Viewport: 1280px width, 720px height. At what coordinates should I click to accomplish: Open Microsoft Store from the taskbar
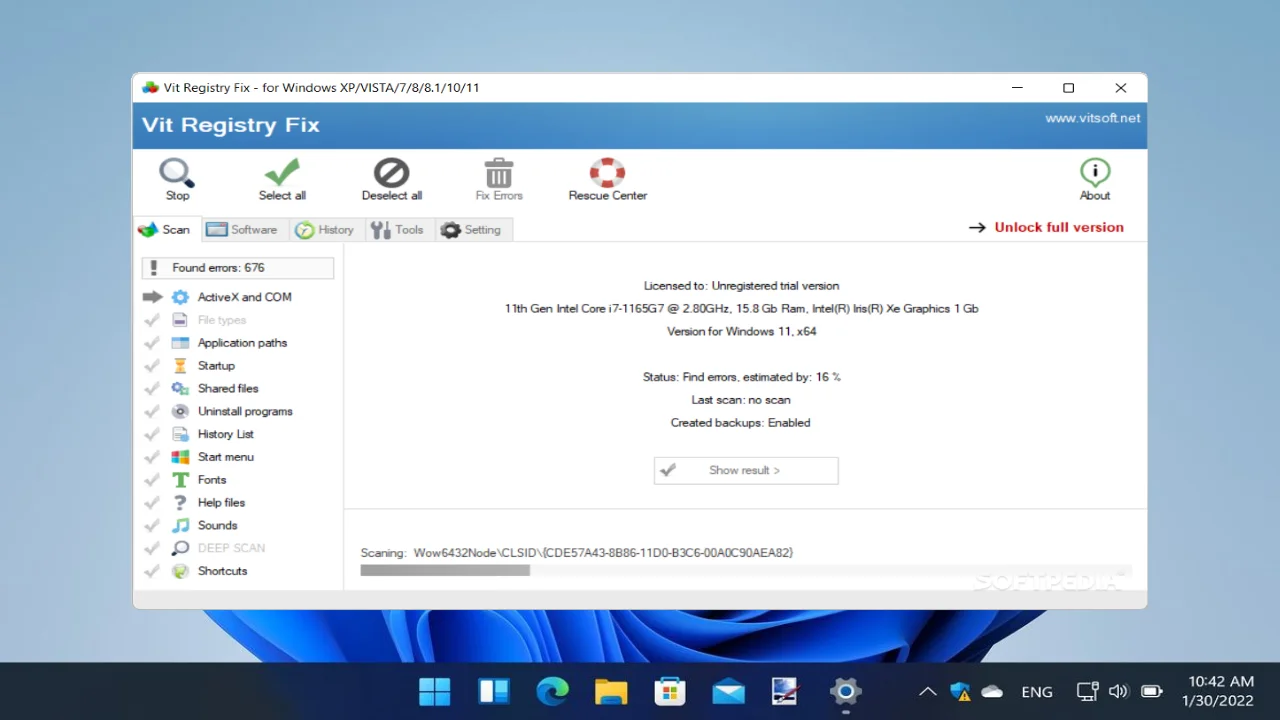click(x=670, y=691)
